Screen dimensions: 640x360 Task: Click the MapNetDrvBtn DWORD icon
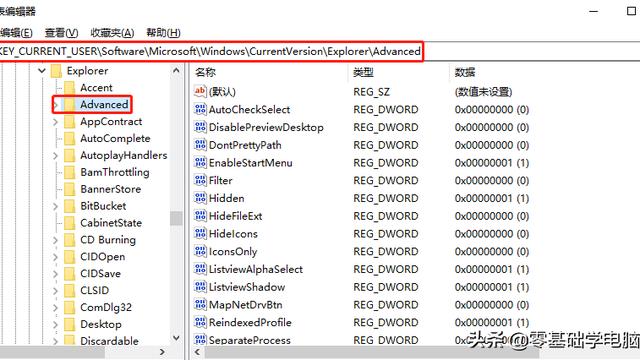pyautogui.click(x=200, y=304)
